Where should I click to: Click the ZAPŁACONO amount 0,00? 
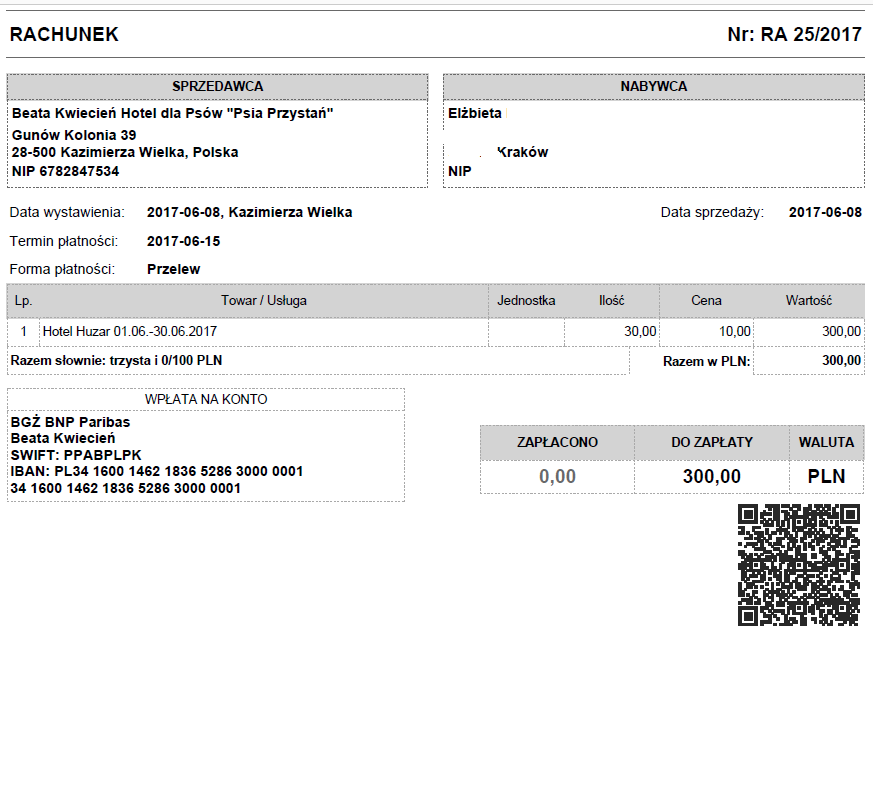point(557,477)
